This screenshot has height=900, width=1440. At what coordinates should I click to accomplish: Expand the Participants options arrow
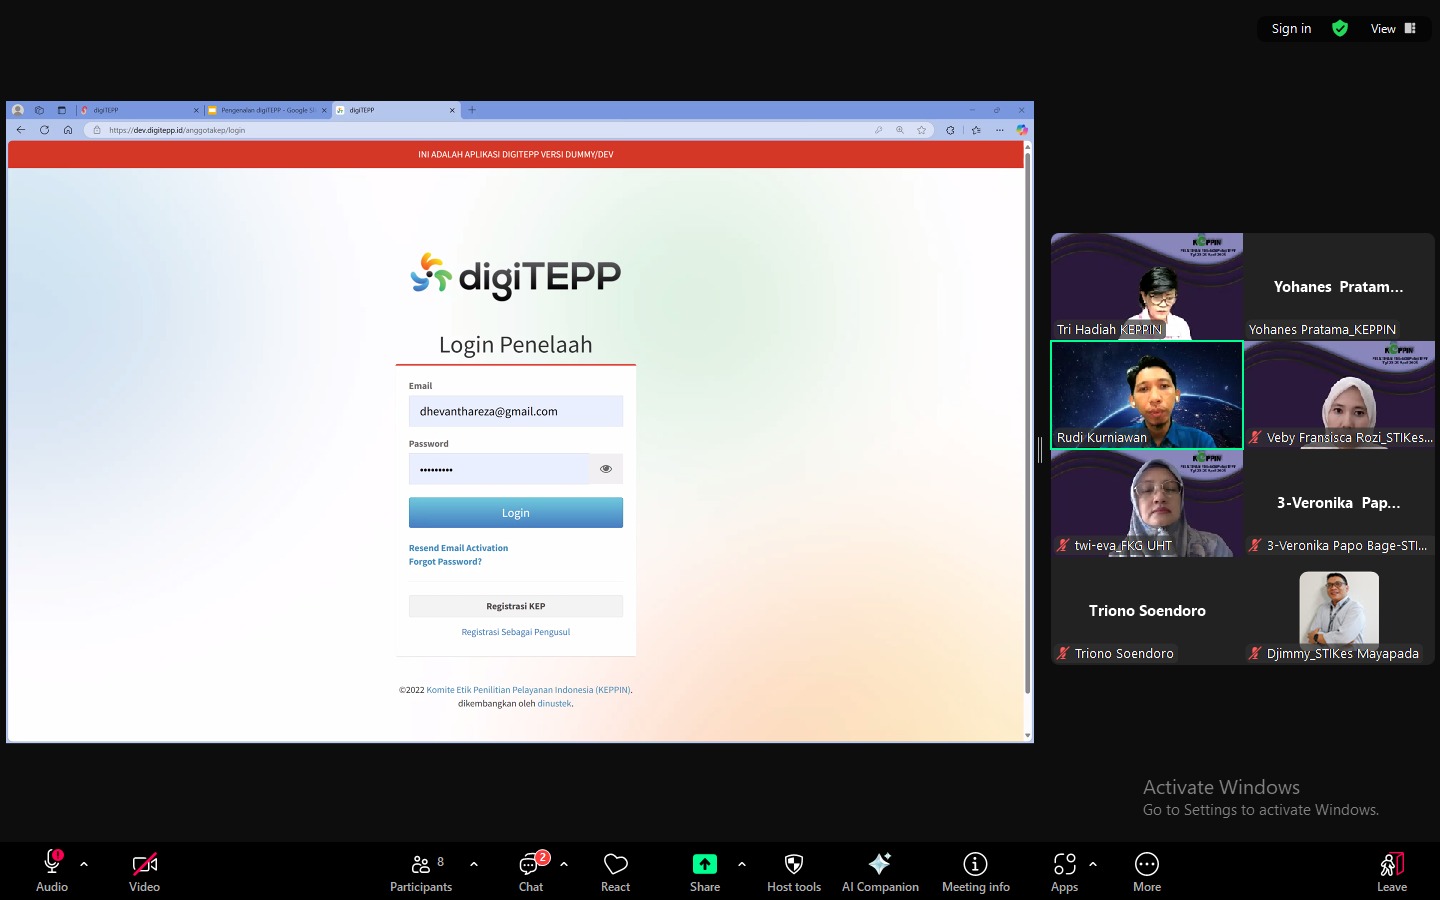pos(474,864)
